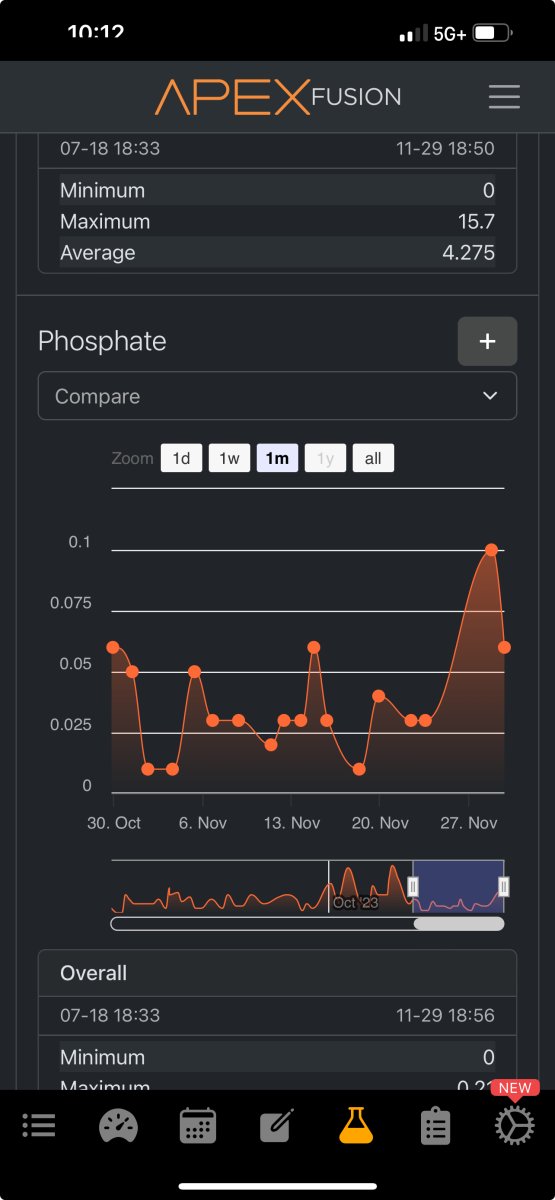Screen dimensions: 555x1200
Task: Click the Compare dropdown chevron arrow
Action: 490,396
